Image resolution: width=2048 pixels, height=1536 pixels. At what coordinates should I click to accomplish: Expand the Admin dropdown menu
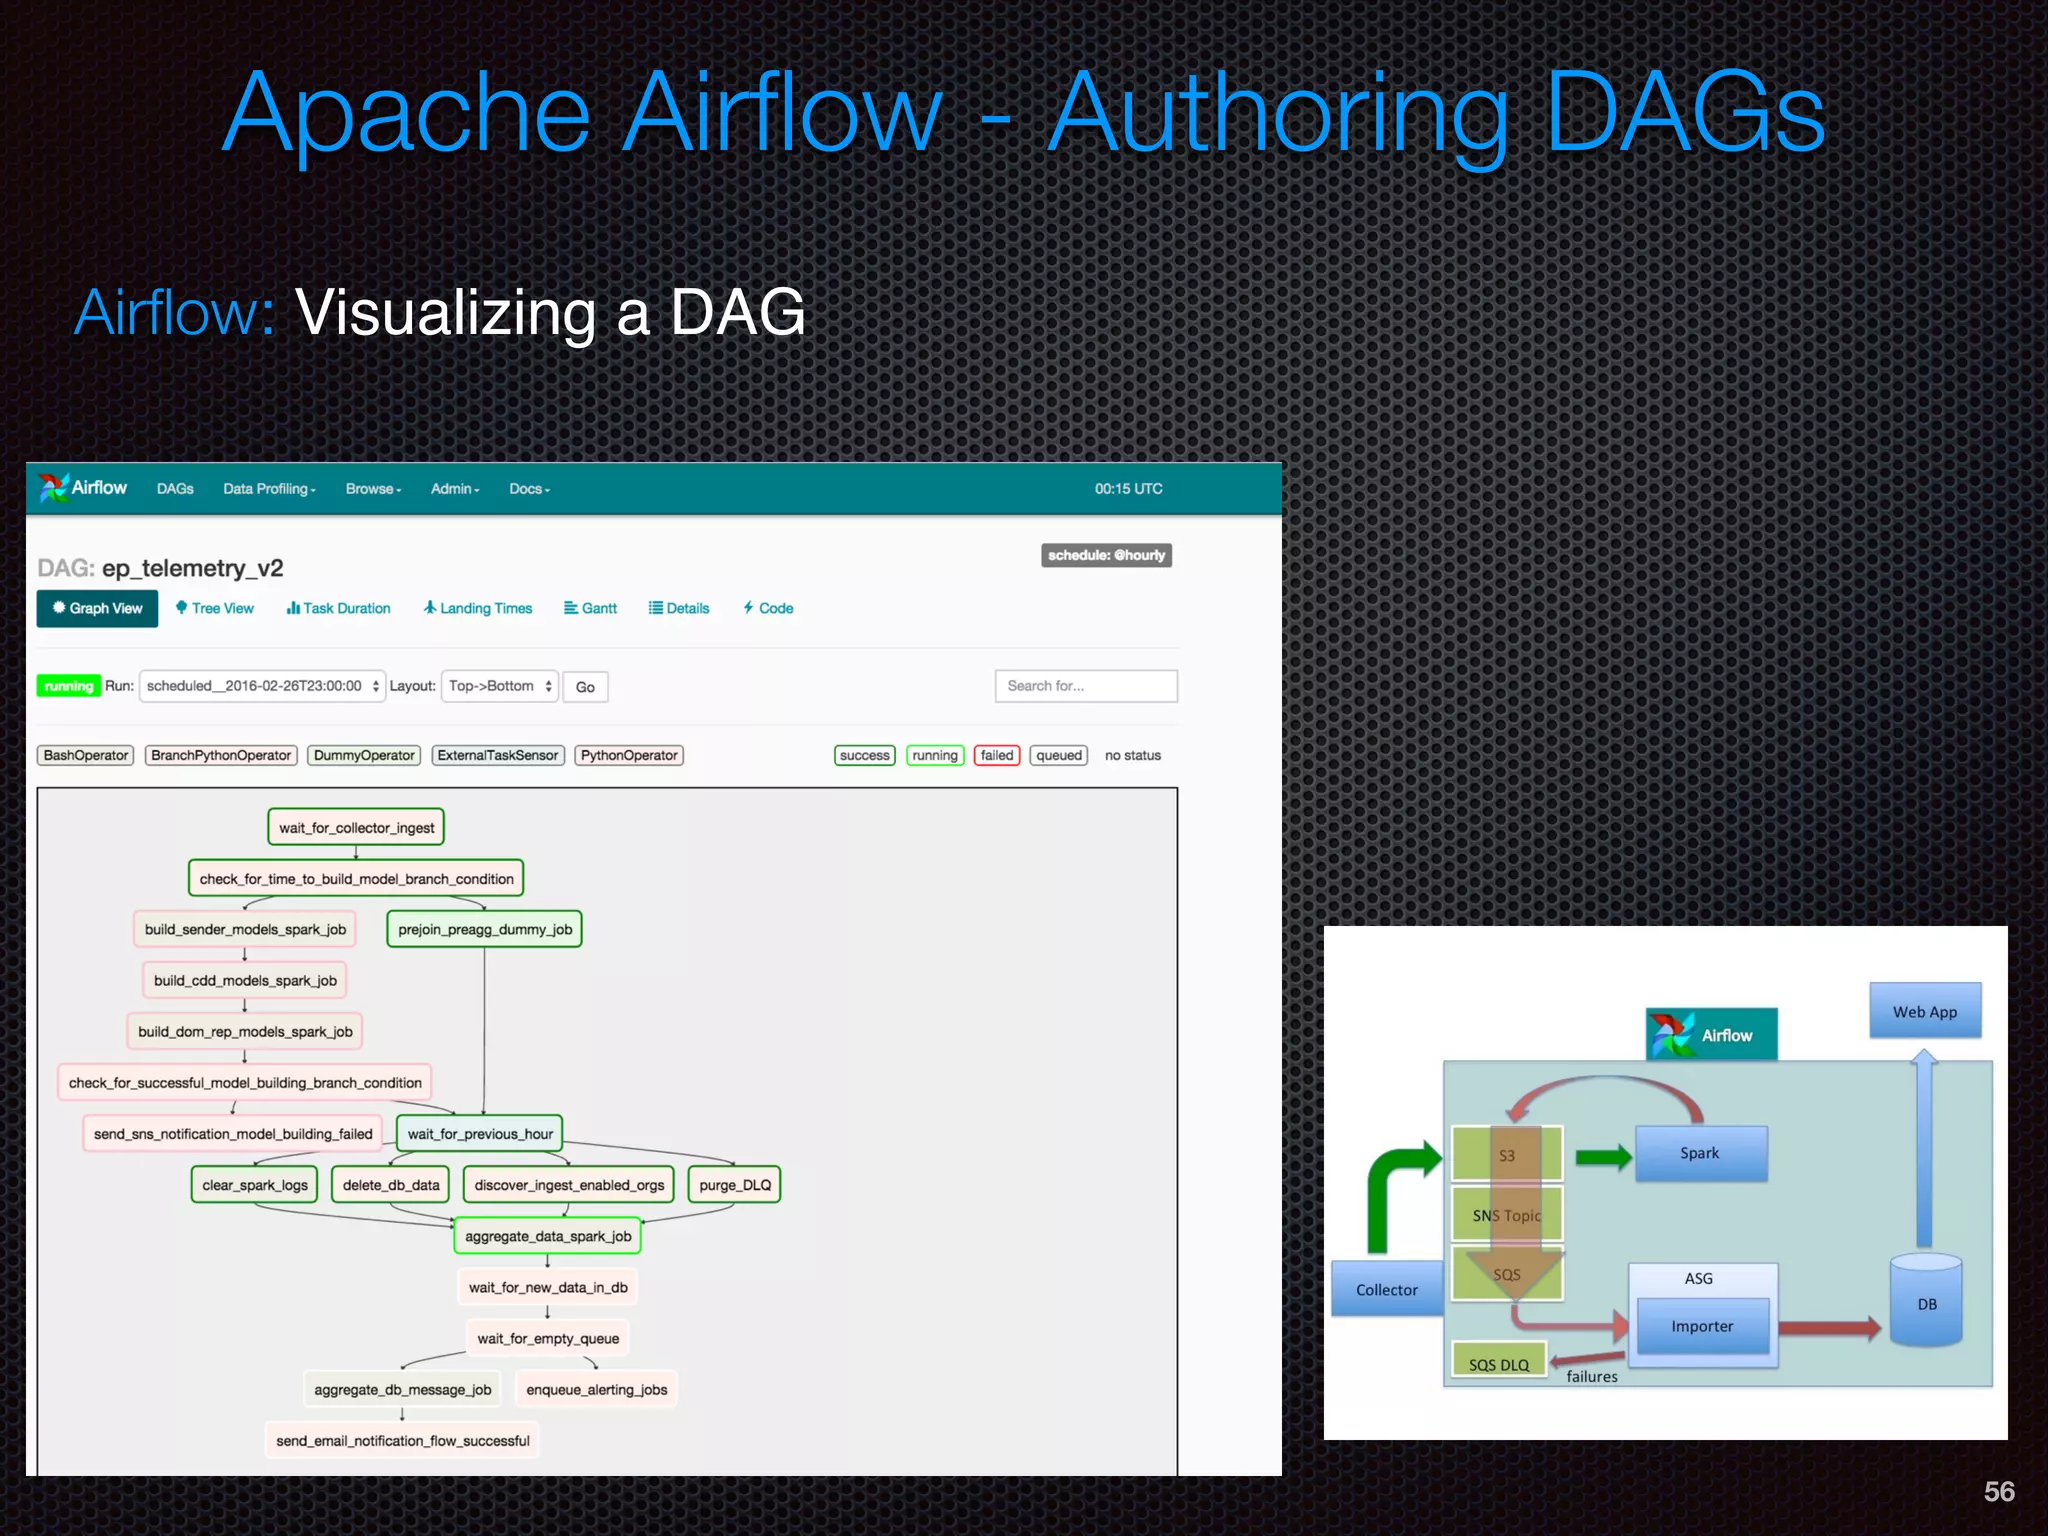tap(455, 489)
